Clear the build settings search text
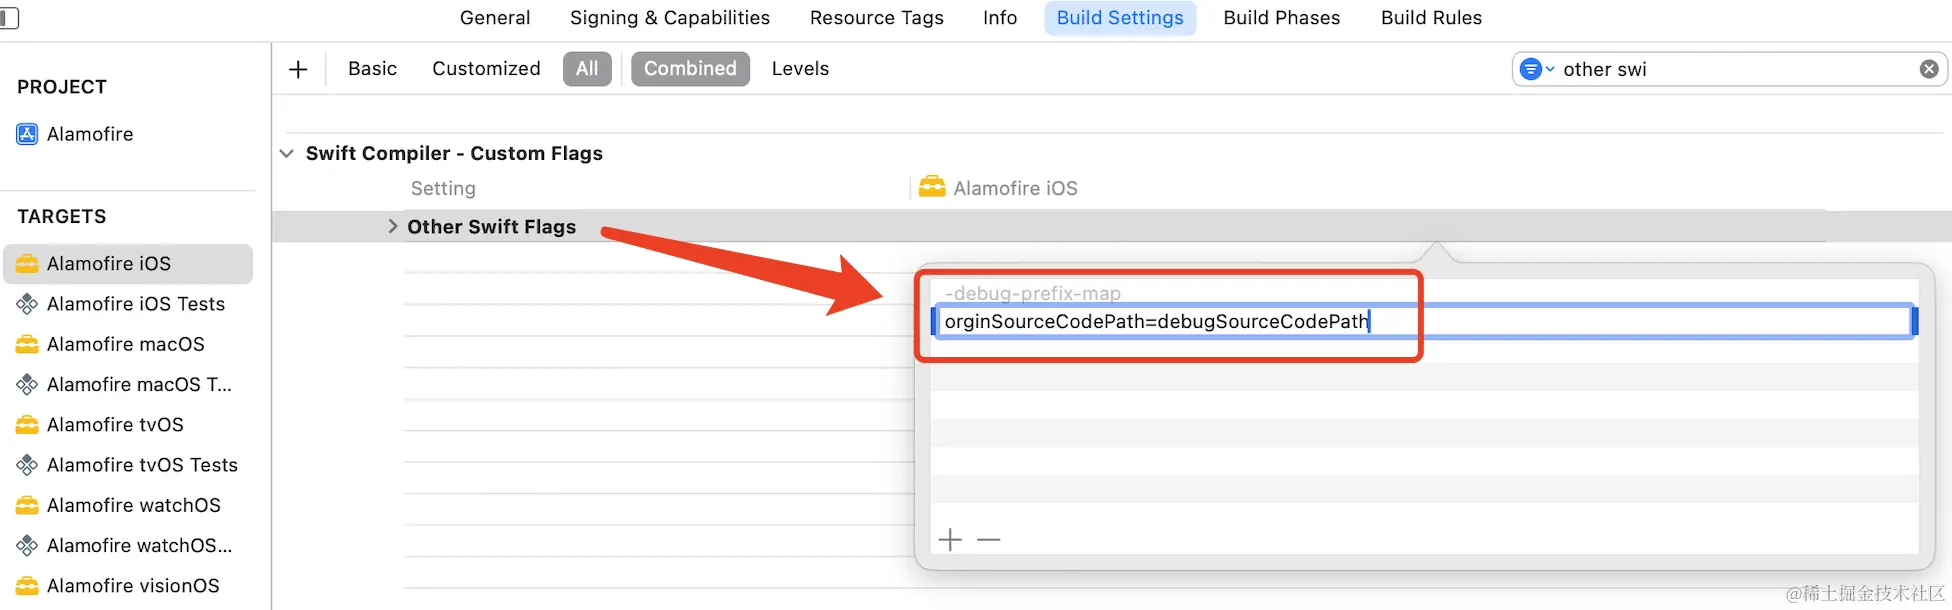Viewport: 1952px width, 610px height. coord(1929,69)
